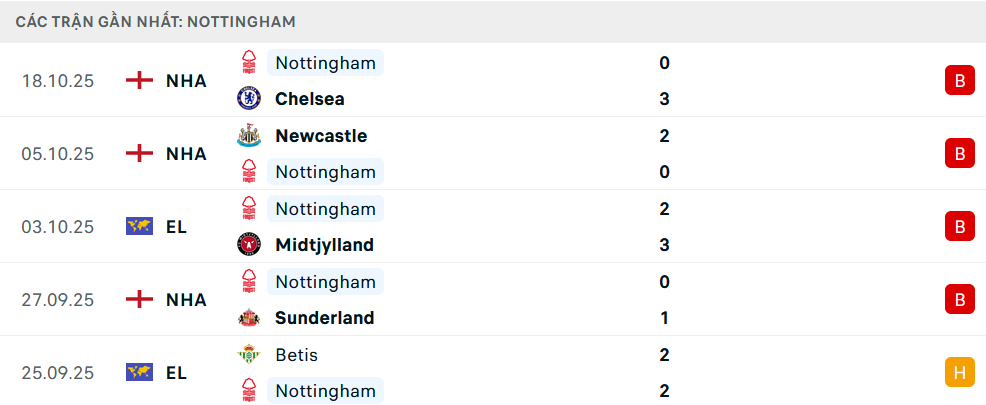986x405 pixels.
Task: Click red B badge for Midtjylland match
Action: [x=959, y=227]
